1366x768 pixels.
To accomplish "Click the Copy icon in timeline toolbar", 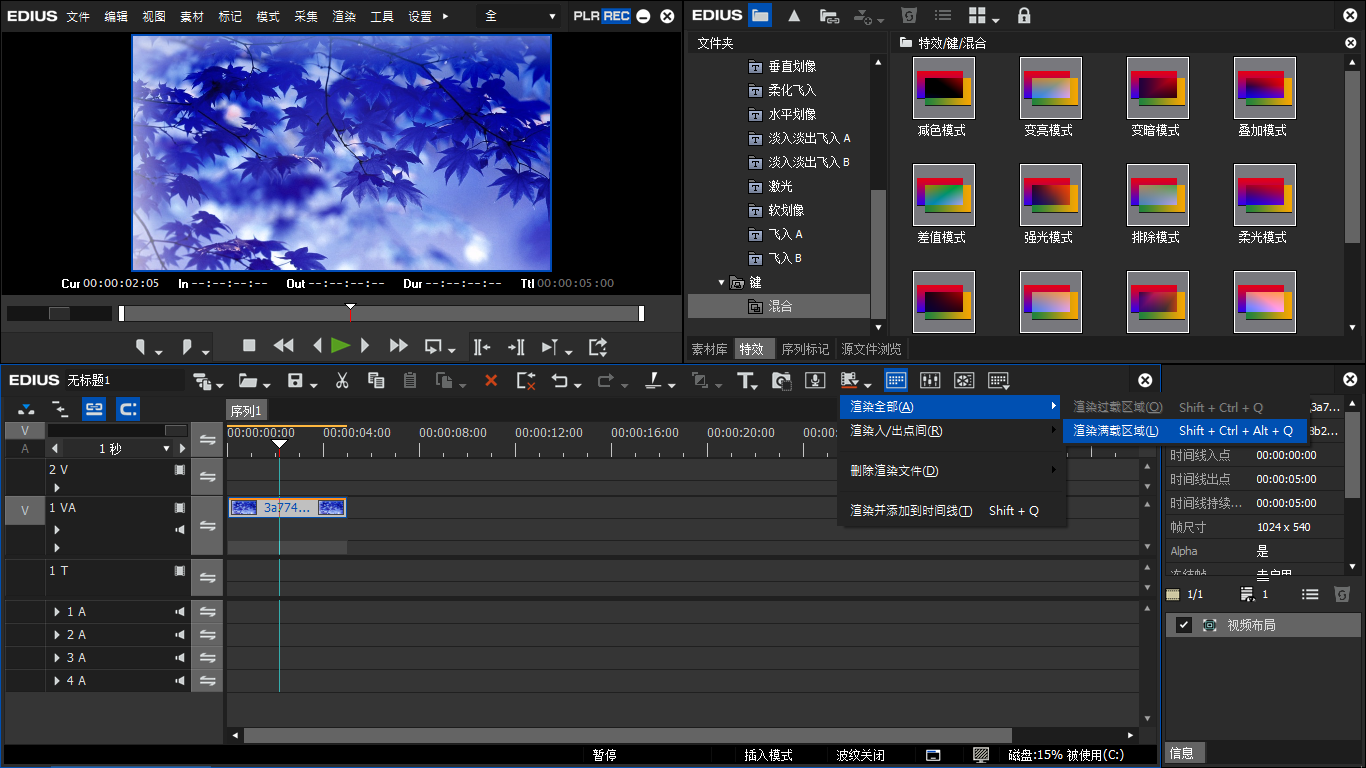I will (x=376, y=380).
